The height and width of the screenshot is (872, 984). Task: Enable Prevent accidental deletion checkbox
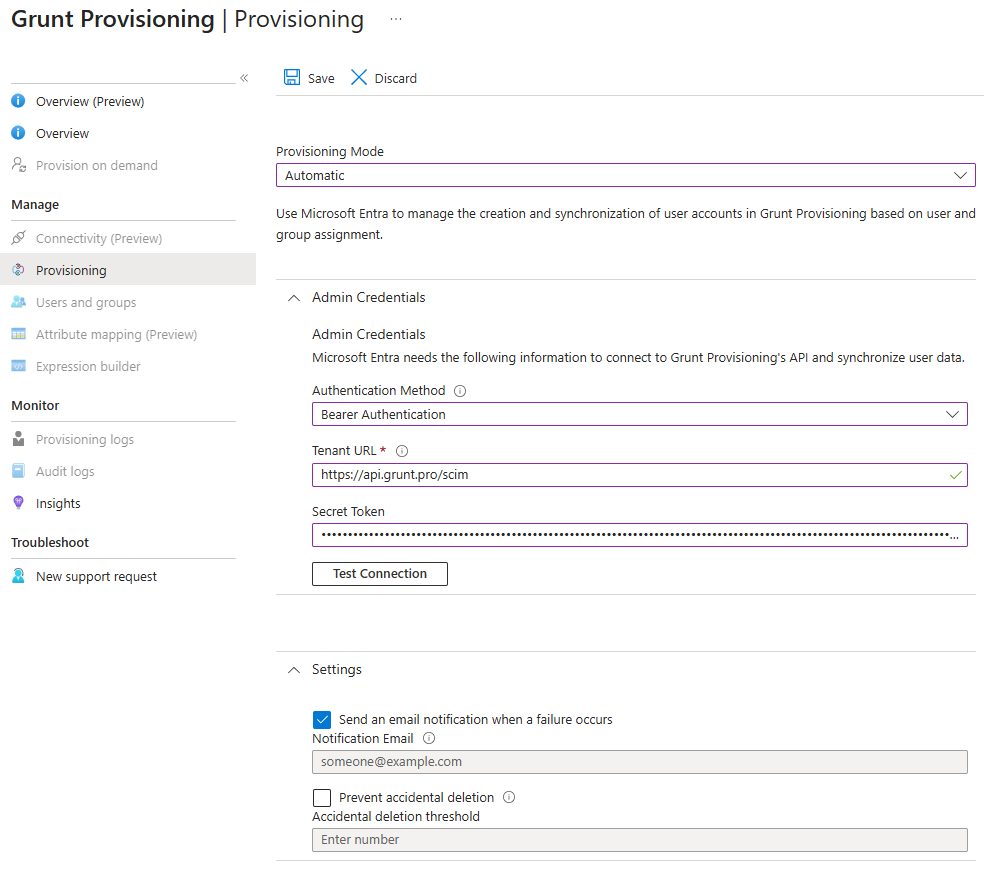click(x=322, y=797)
